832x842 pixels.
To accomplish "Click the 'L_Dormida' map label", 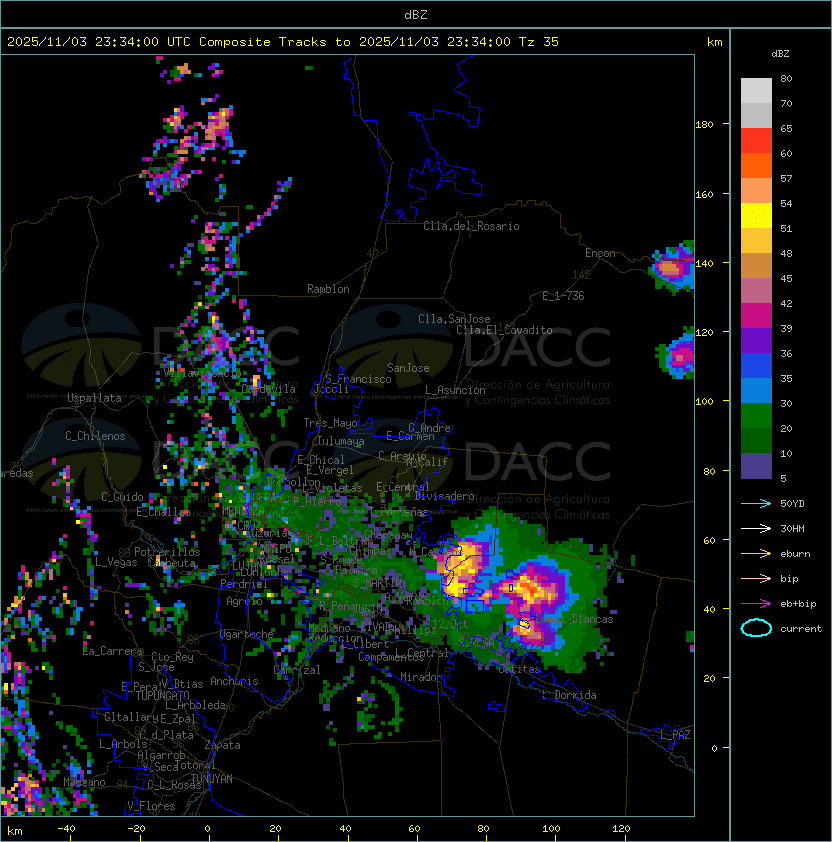I will pos(569,695).
